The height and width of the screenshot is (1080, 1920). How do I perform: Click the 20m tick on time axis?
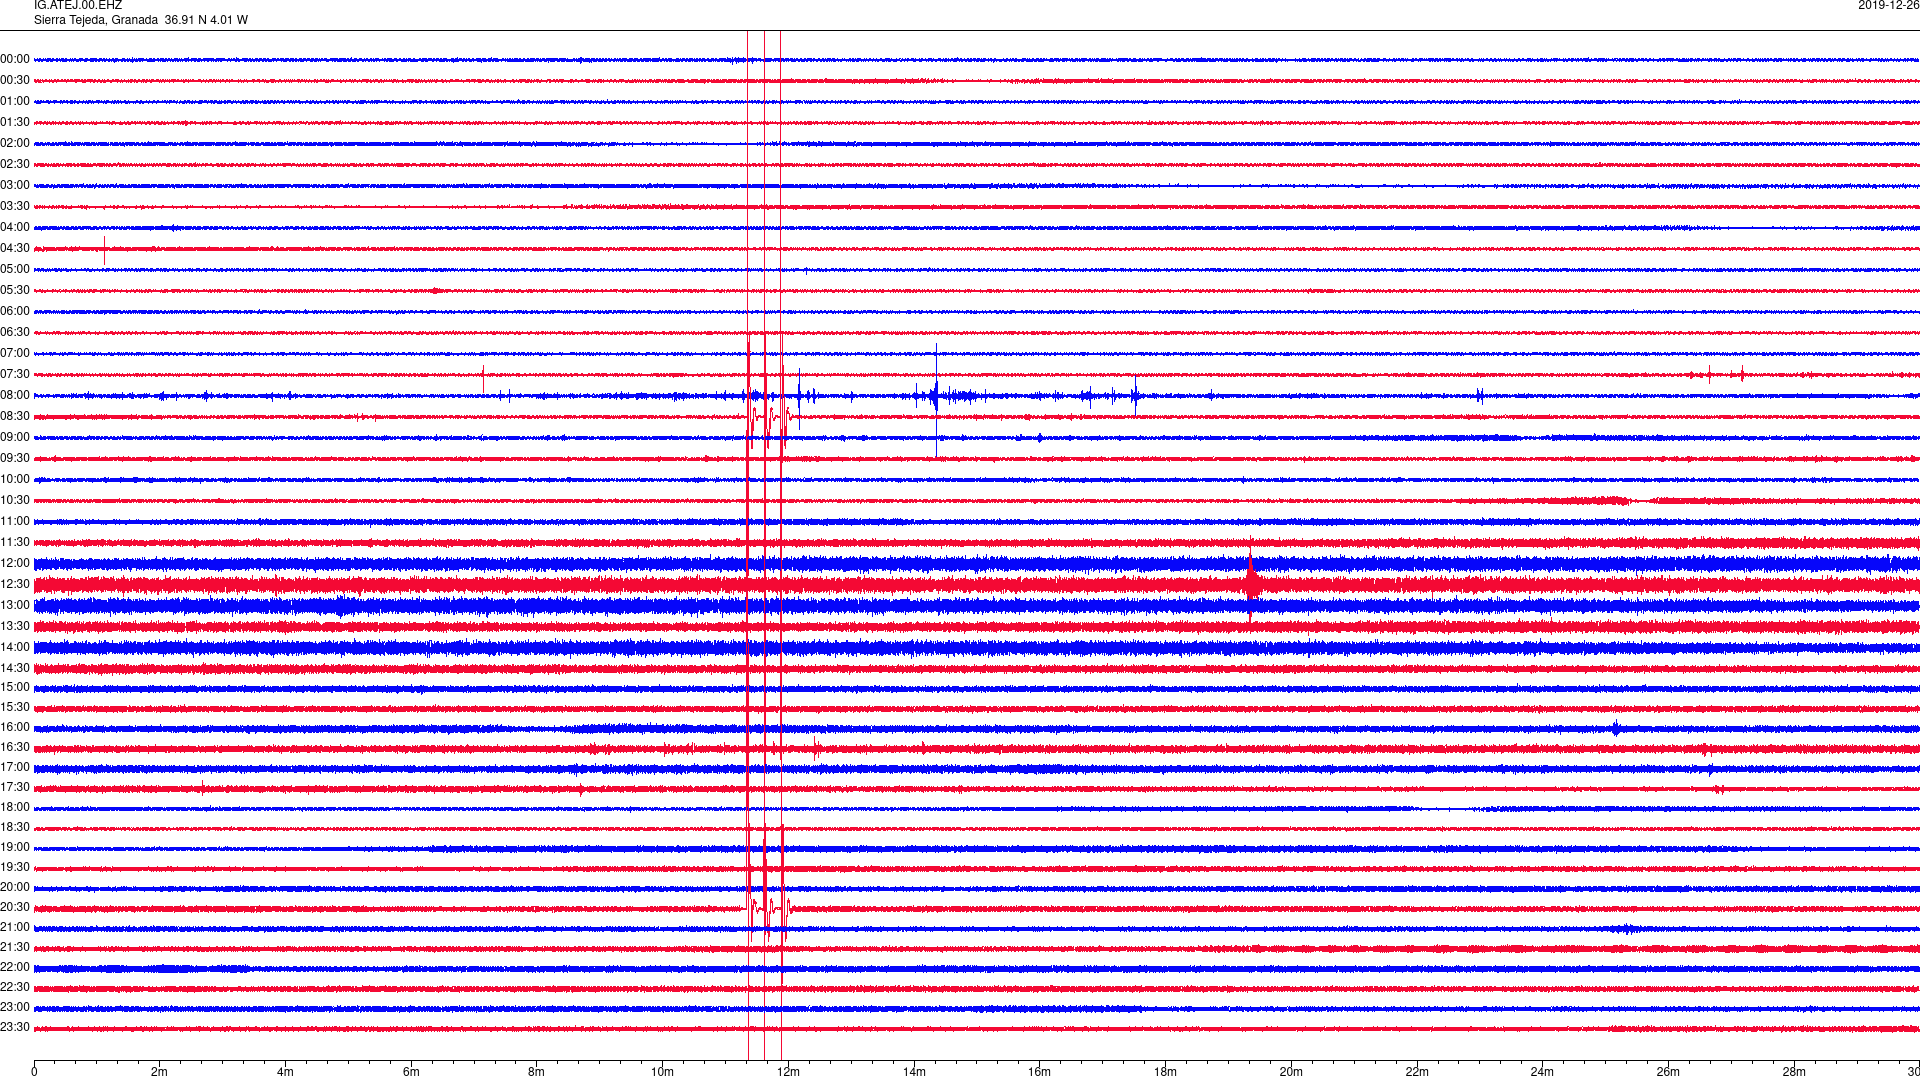pos(1291,1072)
